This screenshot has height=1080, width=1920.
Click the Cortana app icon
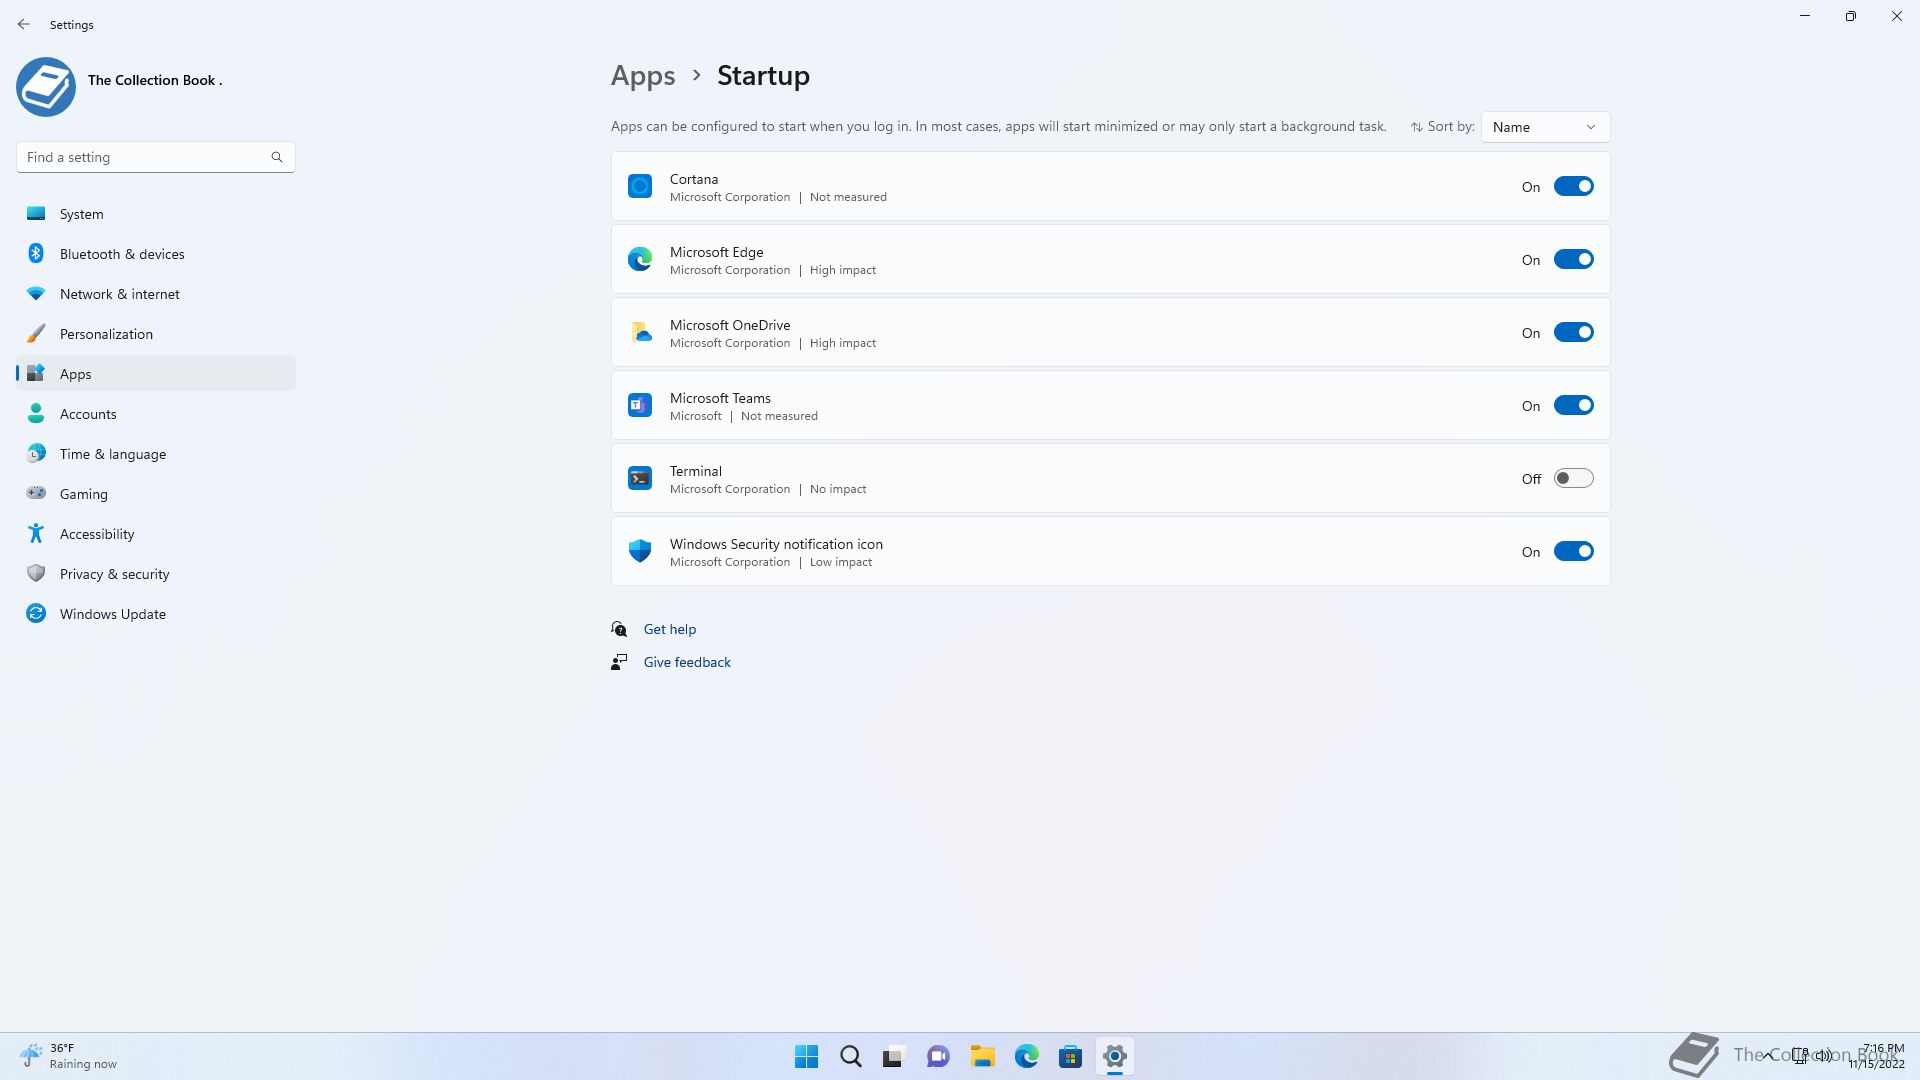[640, 186]
